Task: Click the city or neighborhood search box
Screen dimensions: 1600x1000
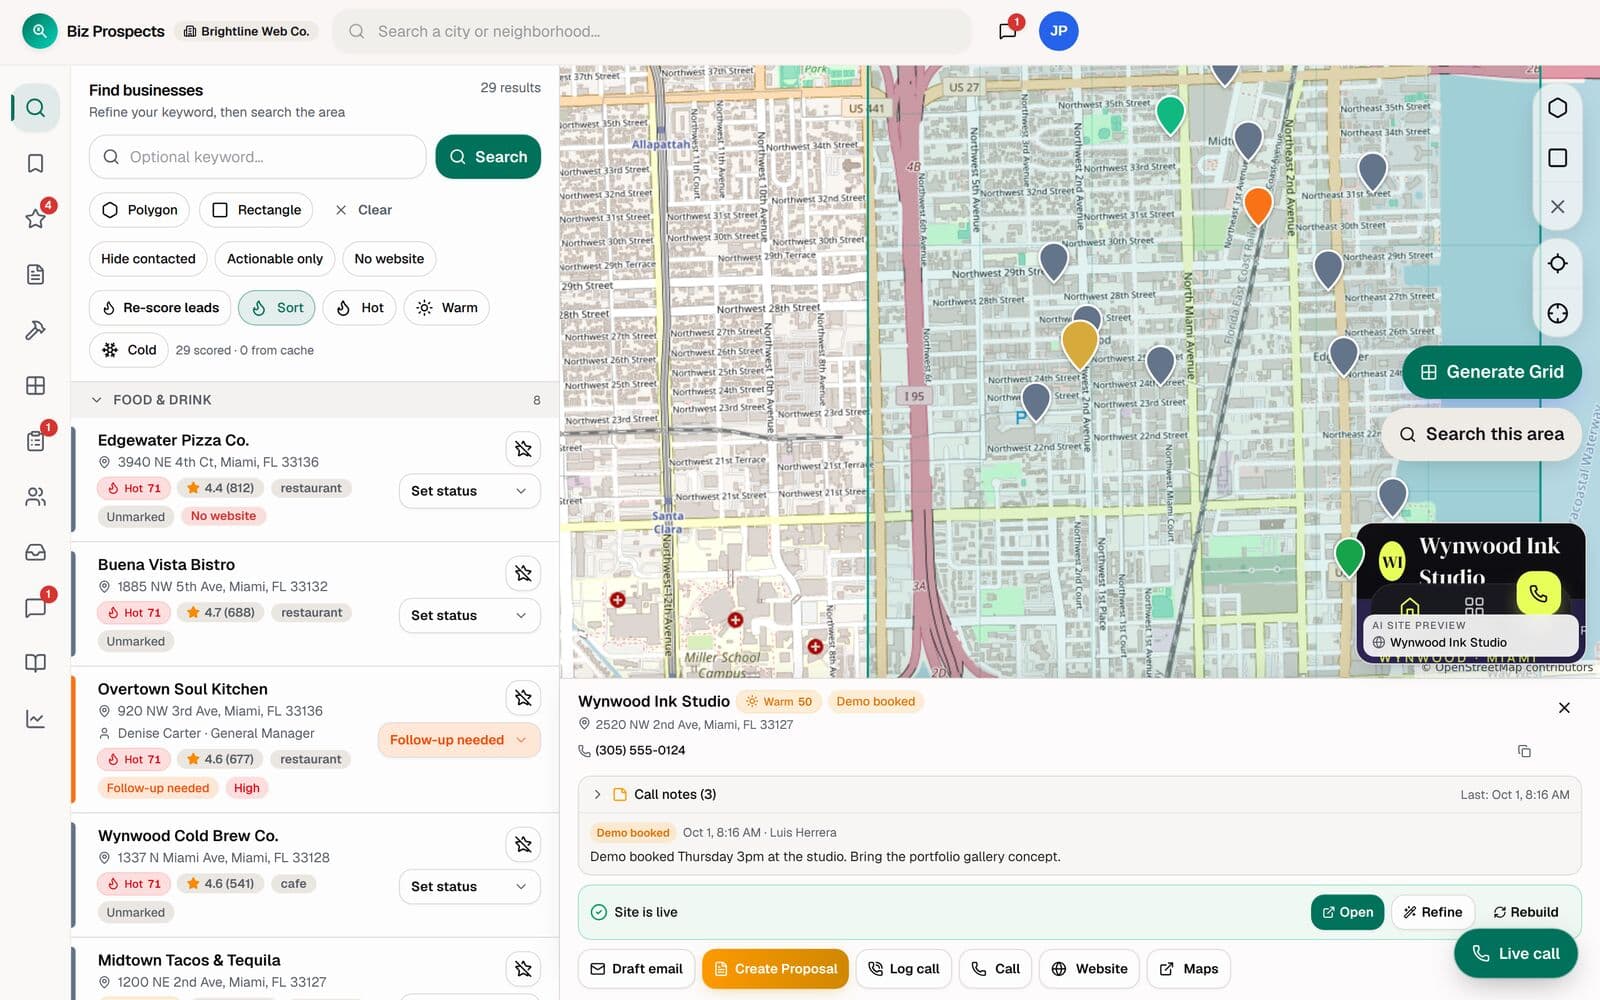Action: [652, 31]
